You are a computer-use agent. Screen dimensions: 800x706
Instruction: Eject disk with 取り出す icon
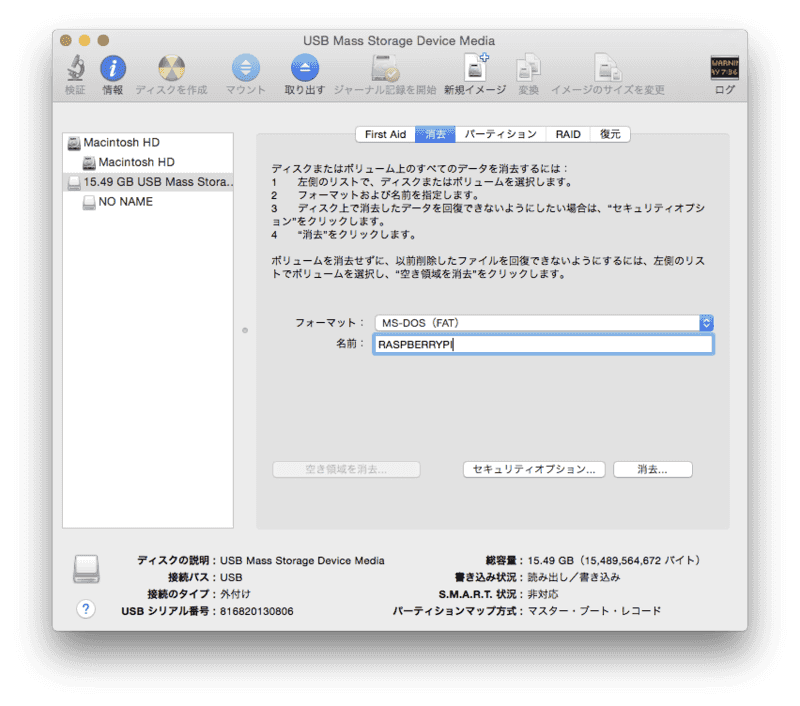(304, 68)
